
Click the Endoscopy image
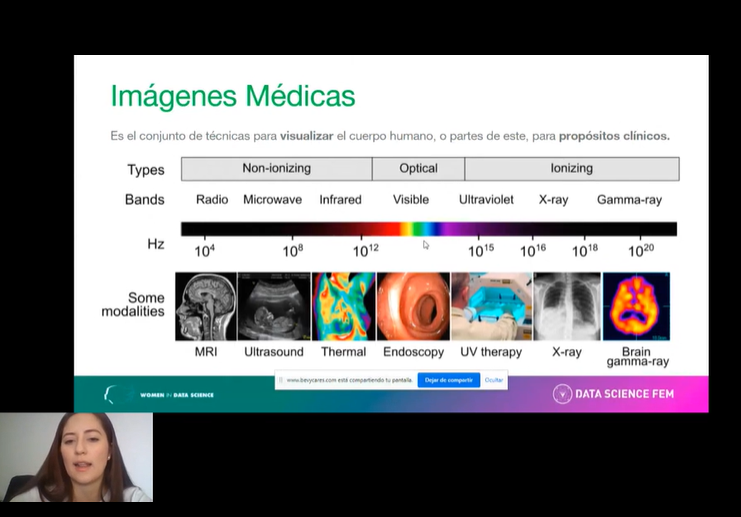[414, 306]
